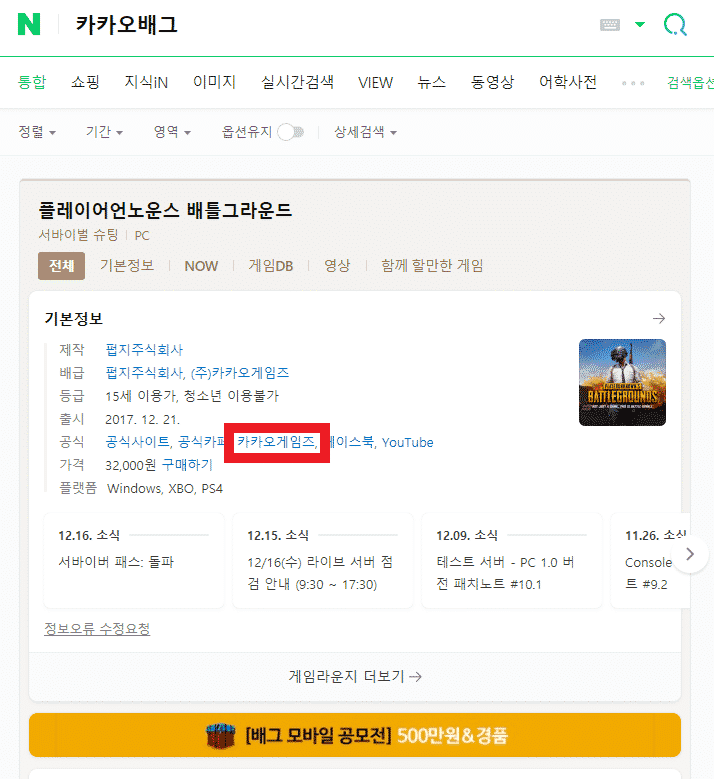714x779 pixels.
Task: Select the 영상 game tab
Action: tap(337, 266)
